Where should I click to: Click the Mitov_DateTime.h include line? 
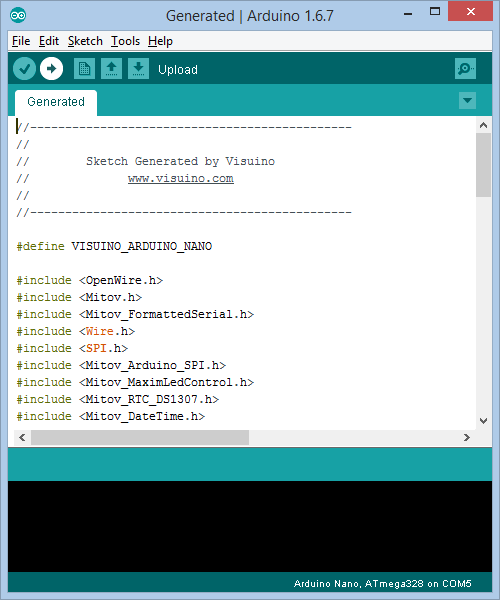pyautogui.click(x=111, y=416)
